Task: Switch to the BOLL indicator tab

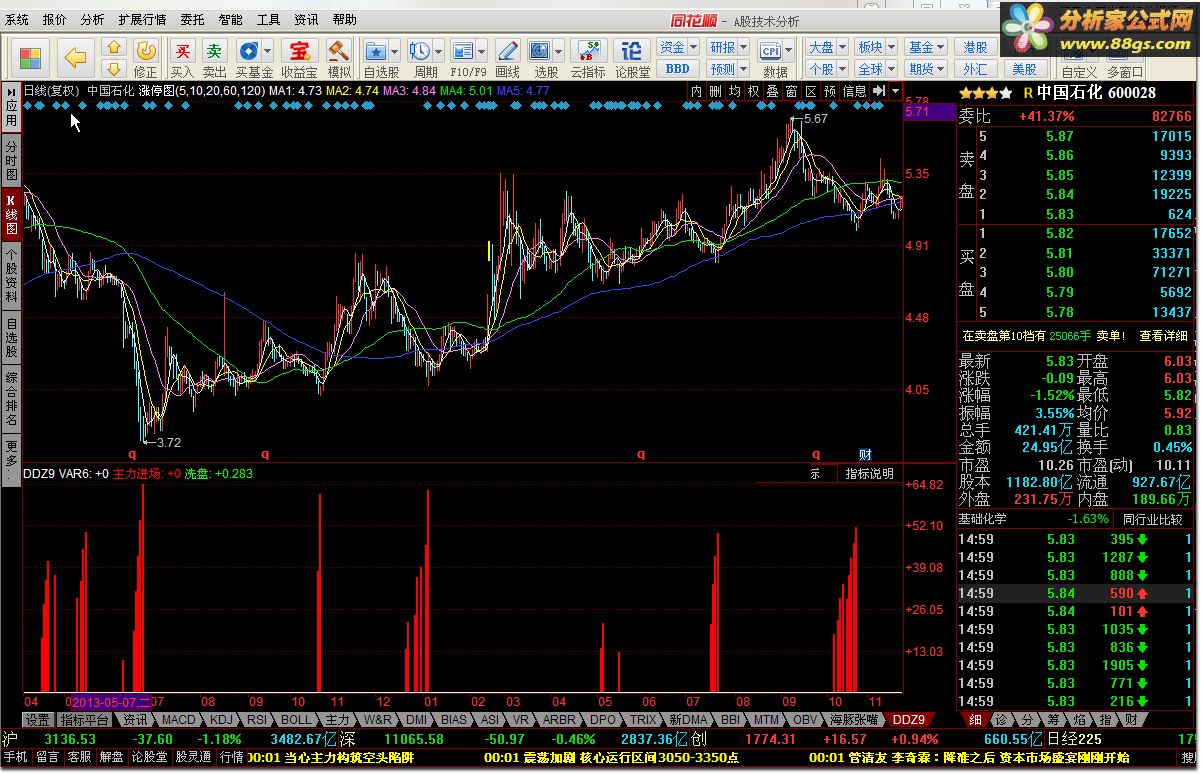Action: click(295, 719)
